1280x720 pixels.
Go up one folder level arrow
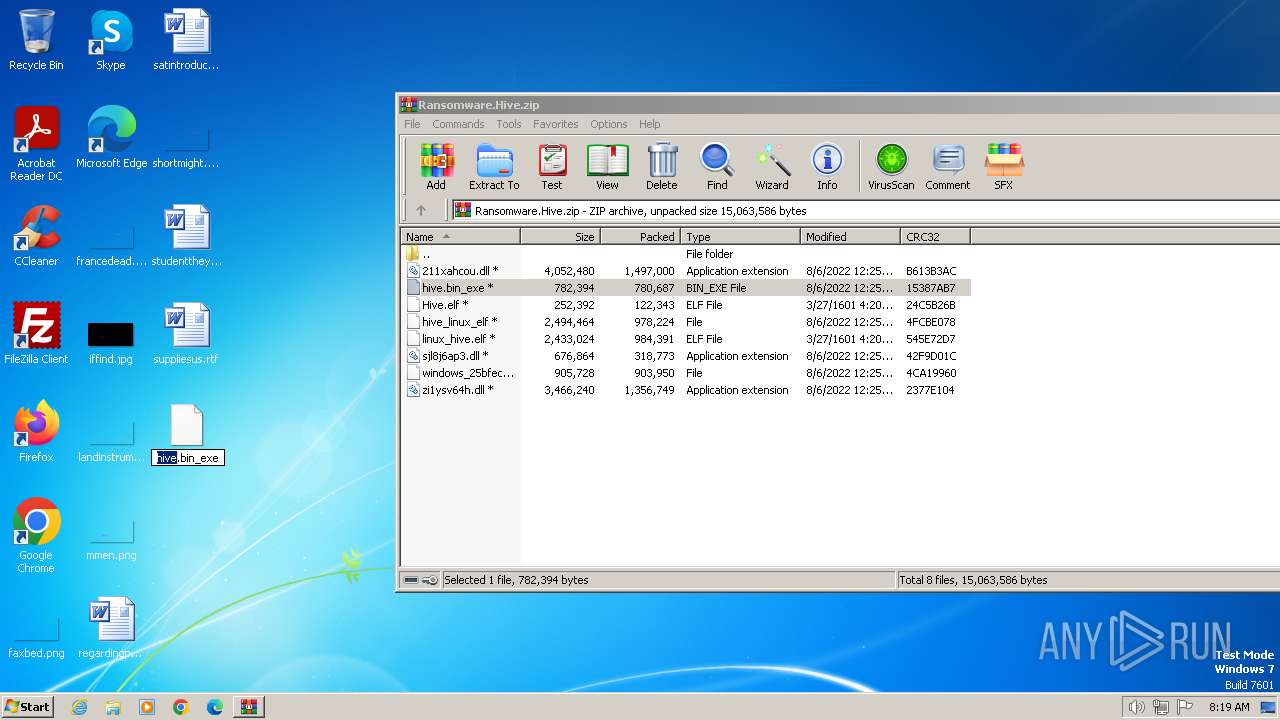421,210
